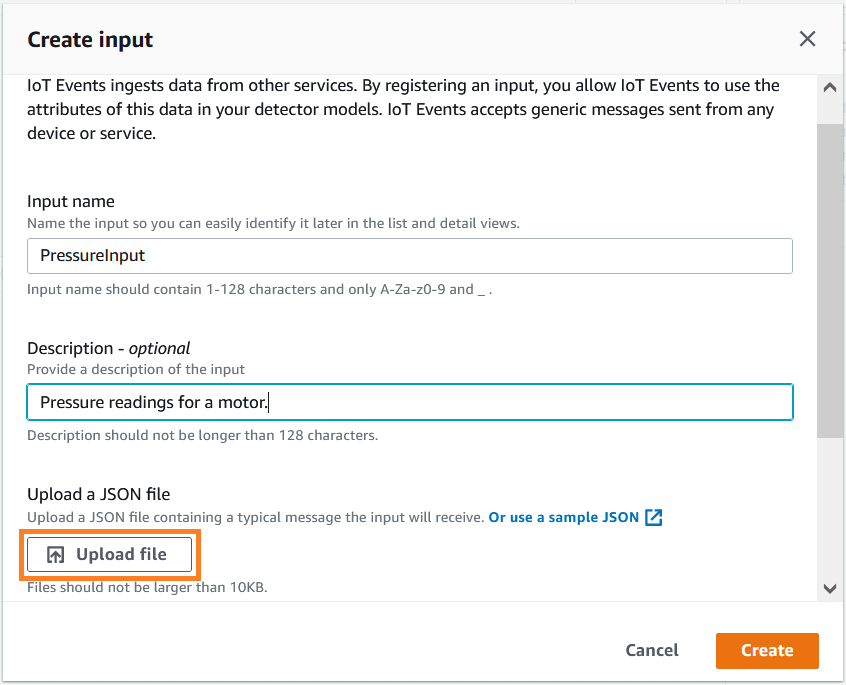Click the vertical scrollbar thumb
Viewport: 846px width, 685px height.
pyautogui.click(x=829, y=280)
